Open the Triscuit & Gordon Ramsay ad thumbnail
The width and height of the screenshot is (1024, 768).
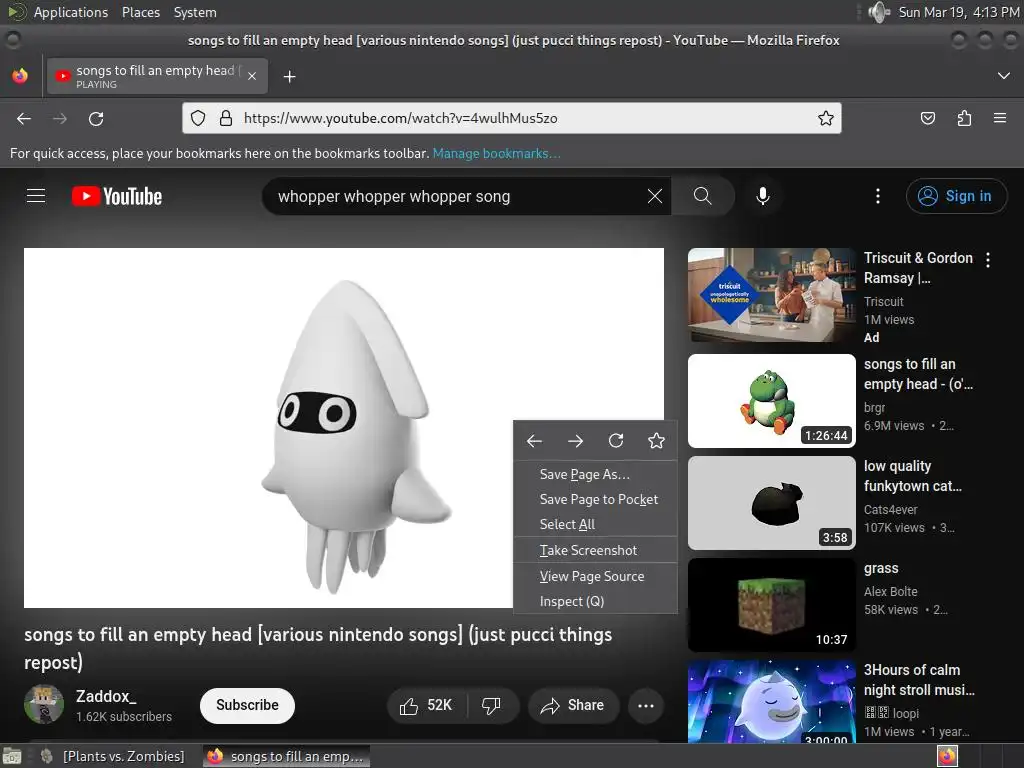click(772, 295)
